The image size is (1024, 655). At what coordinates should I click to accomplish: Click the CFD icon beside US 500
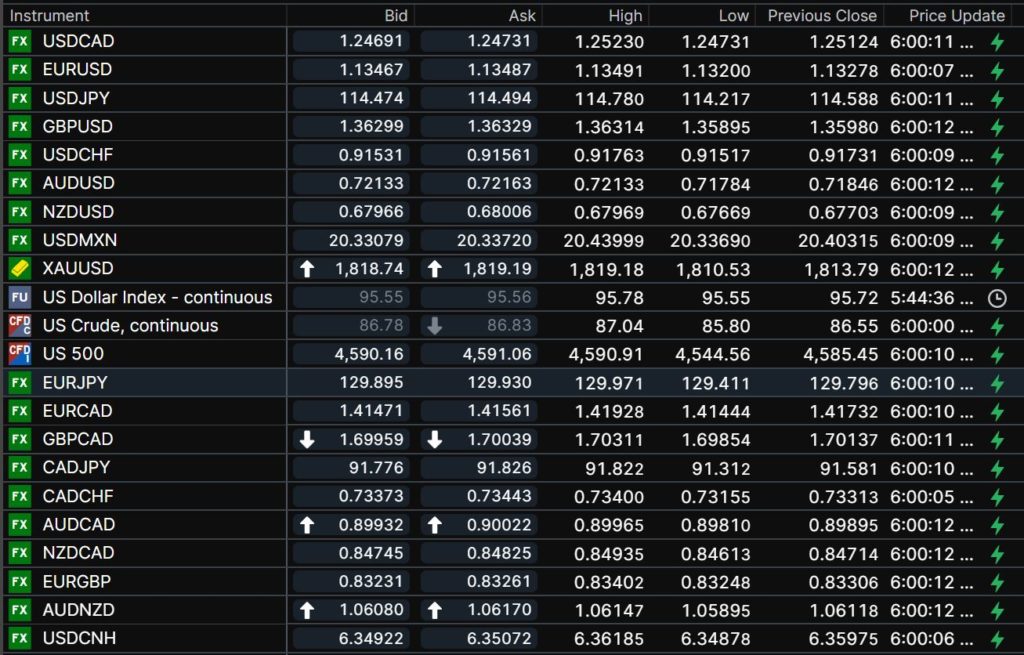click(19, 354)
